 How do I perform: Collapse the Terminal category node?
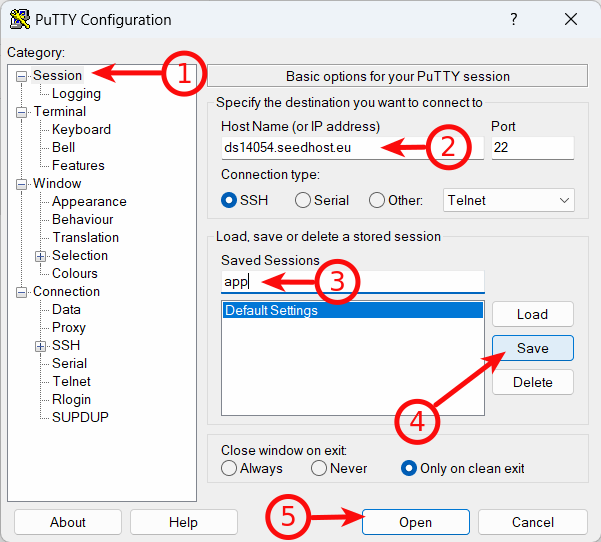pyautogui.click(x=22, y=112)
